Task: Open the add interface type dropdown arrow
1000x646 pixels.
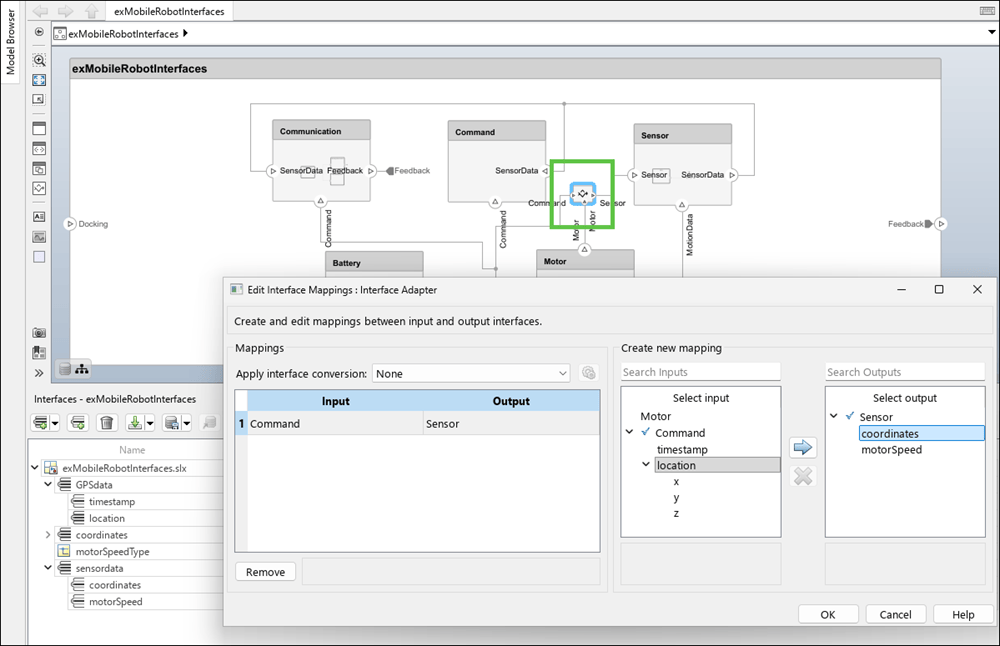Action: (55, 423)
